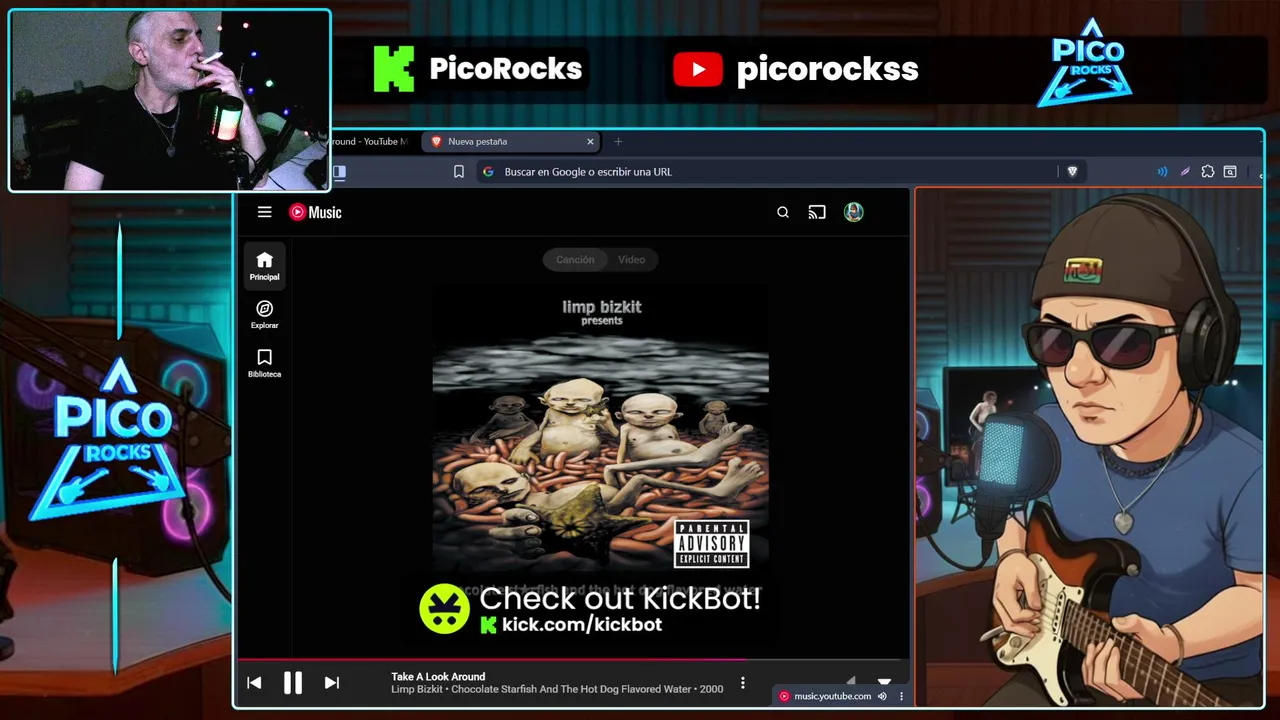This screenshot has height=720, width=1280.
Task: Toggle the browser left sidebar panel button
Action: click(340, 172)
